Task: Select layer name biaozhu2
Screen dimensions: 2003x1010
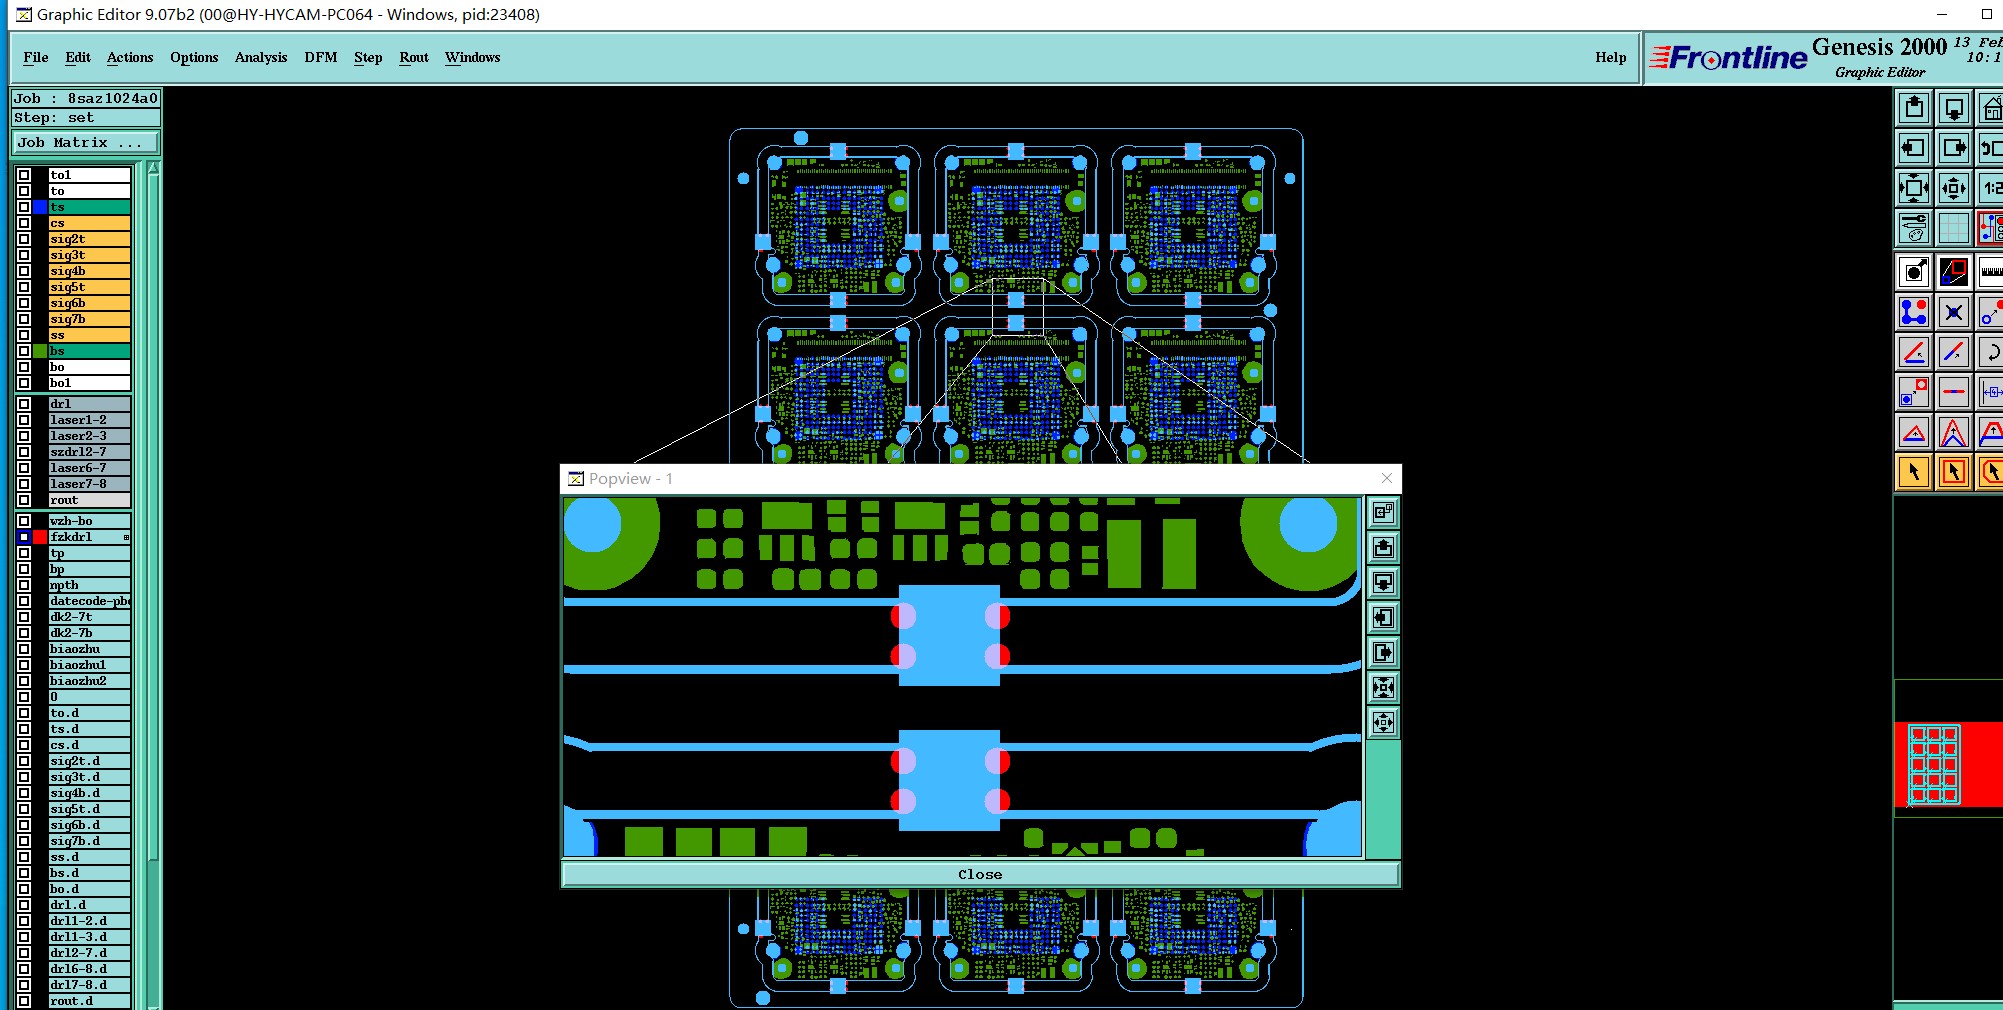Action: pyautogui.click(x=89, y=681)
